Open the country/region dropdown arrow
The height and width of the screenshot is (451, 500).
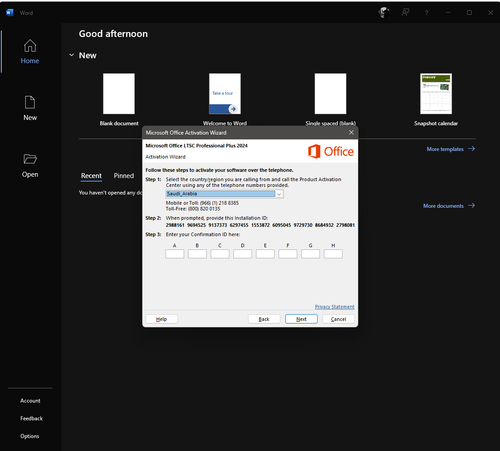[x=279, y=194]
